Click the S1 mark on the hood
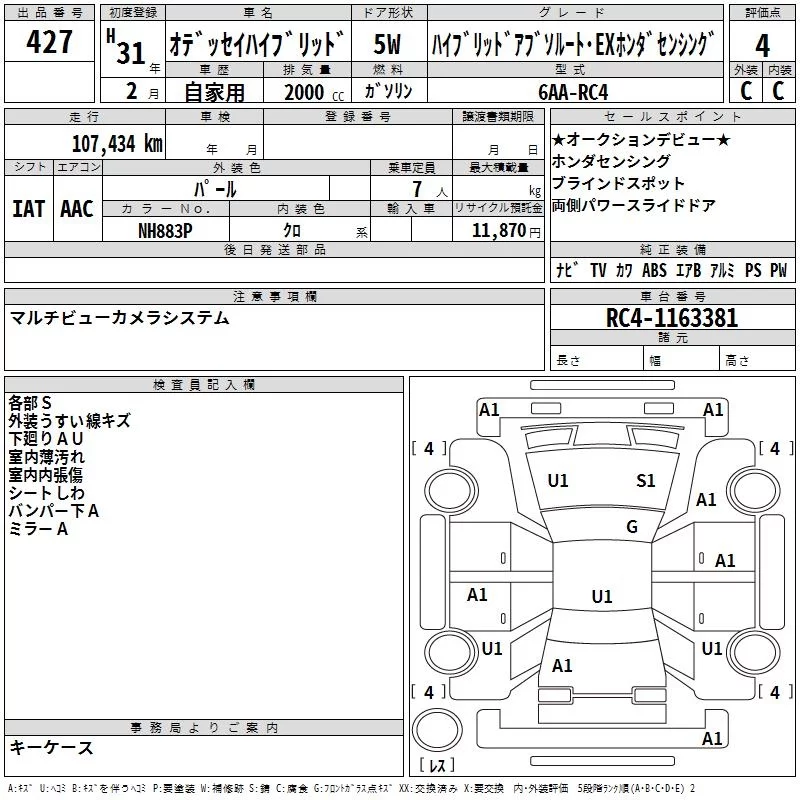Viewport: 800px width, 800px height. coord(646,481)
